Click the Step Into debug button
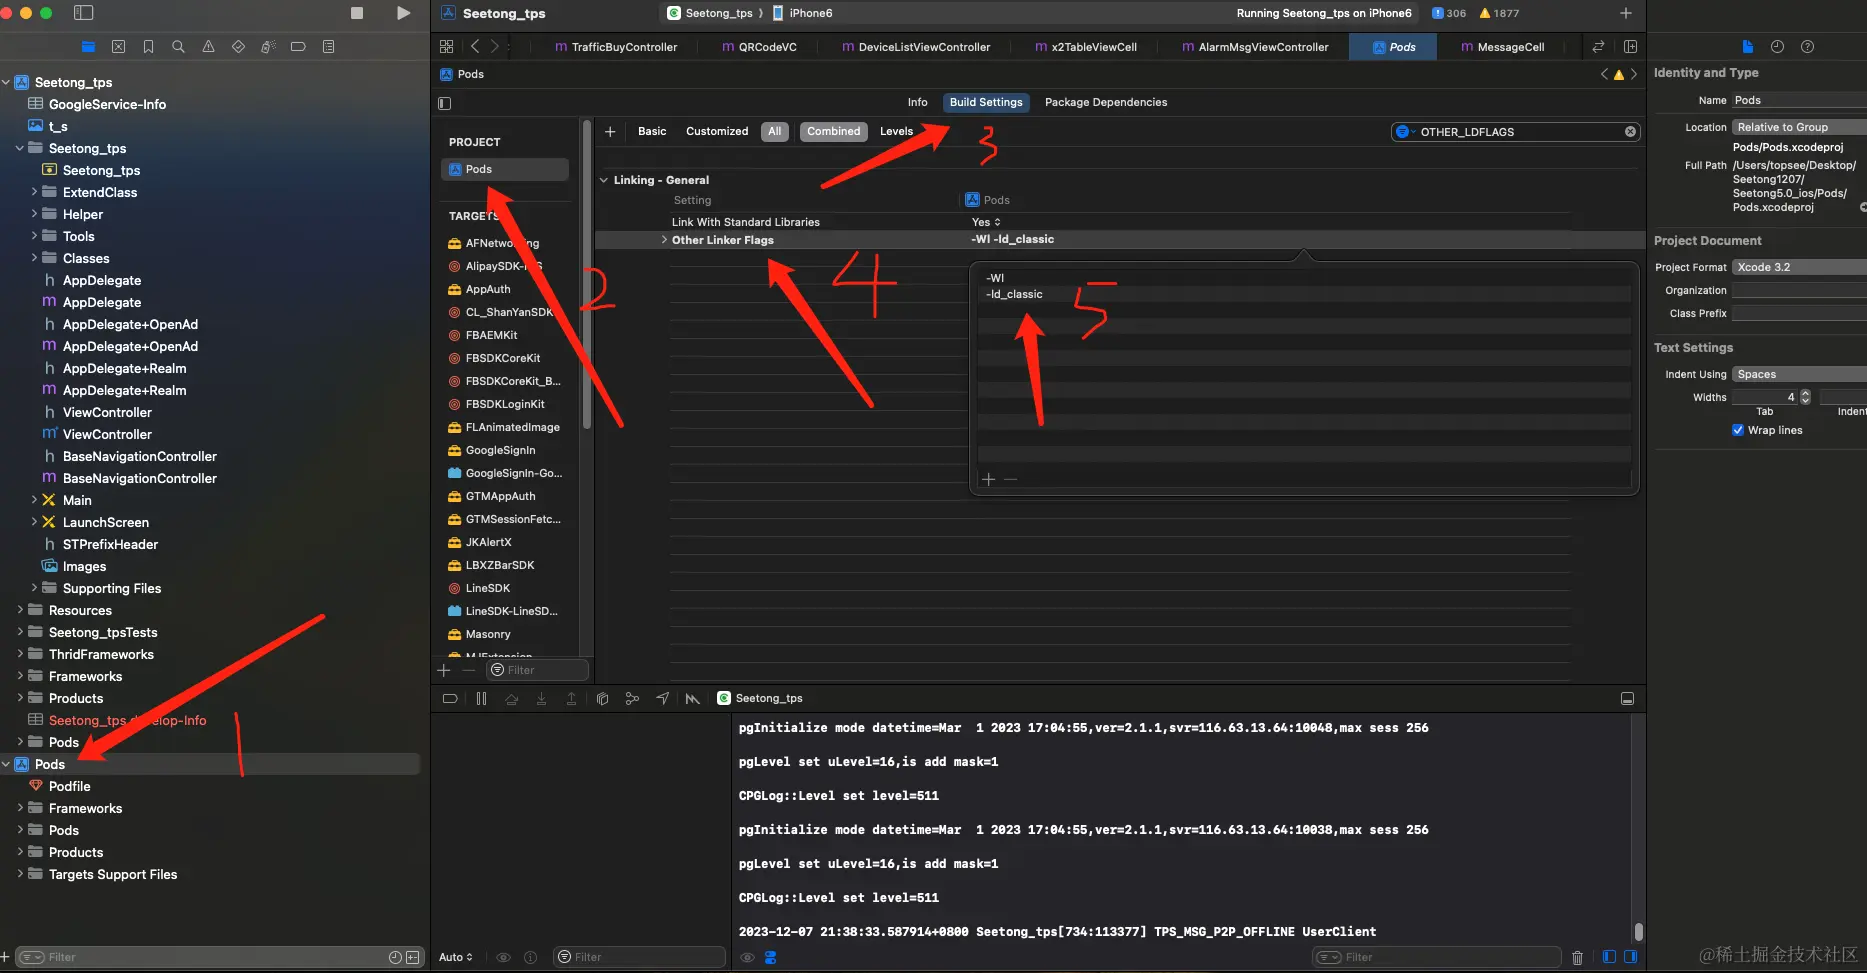This screenshot has width=1867, height=973. (x=541, y=699)
